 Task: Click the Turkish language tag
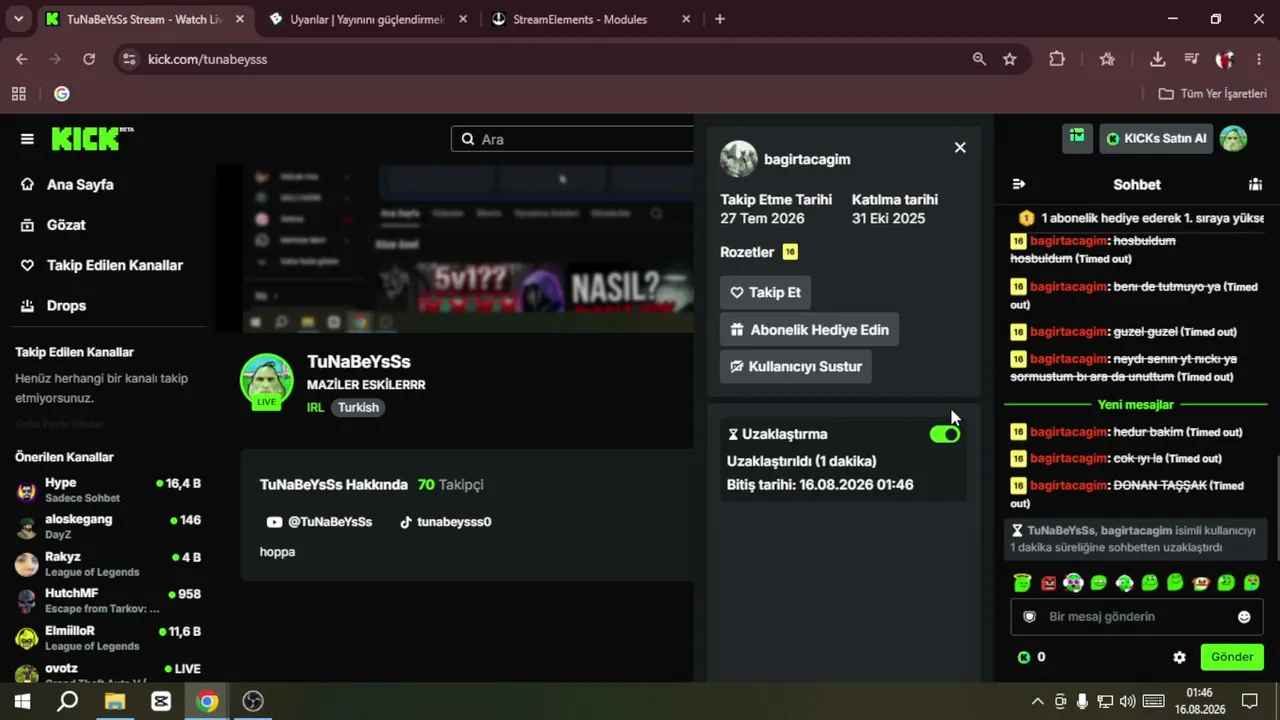[358, 407]
